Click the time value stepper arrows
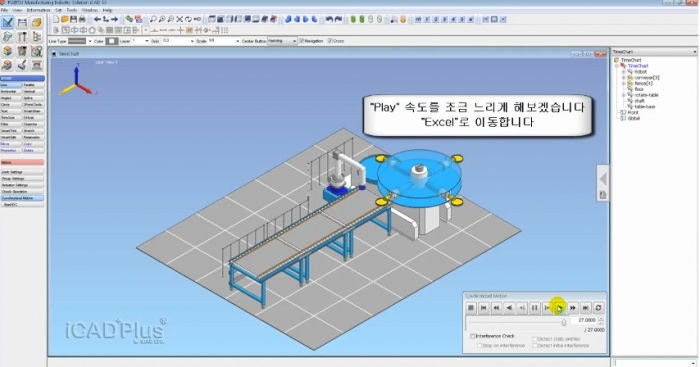Viewport: 700px width, 367px height. point(601,320)
